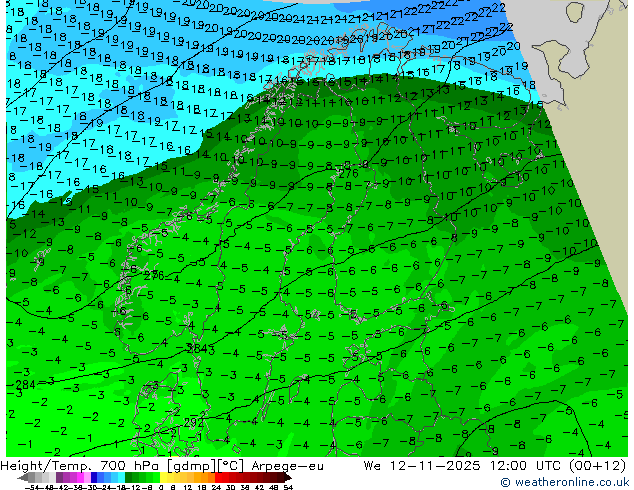This screenshot has width=634, height=490.
Task: Click the '12:00 UTC' time label
Action: [x=525, y=466]
